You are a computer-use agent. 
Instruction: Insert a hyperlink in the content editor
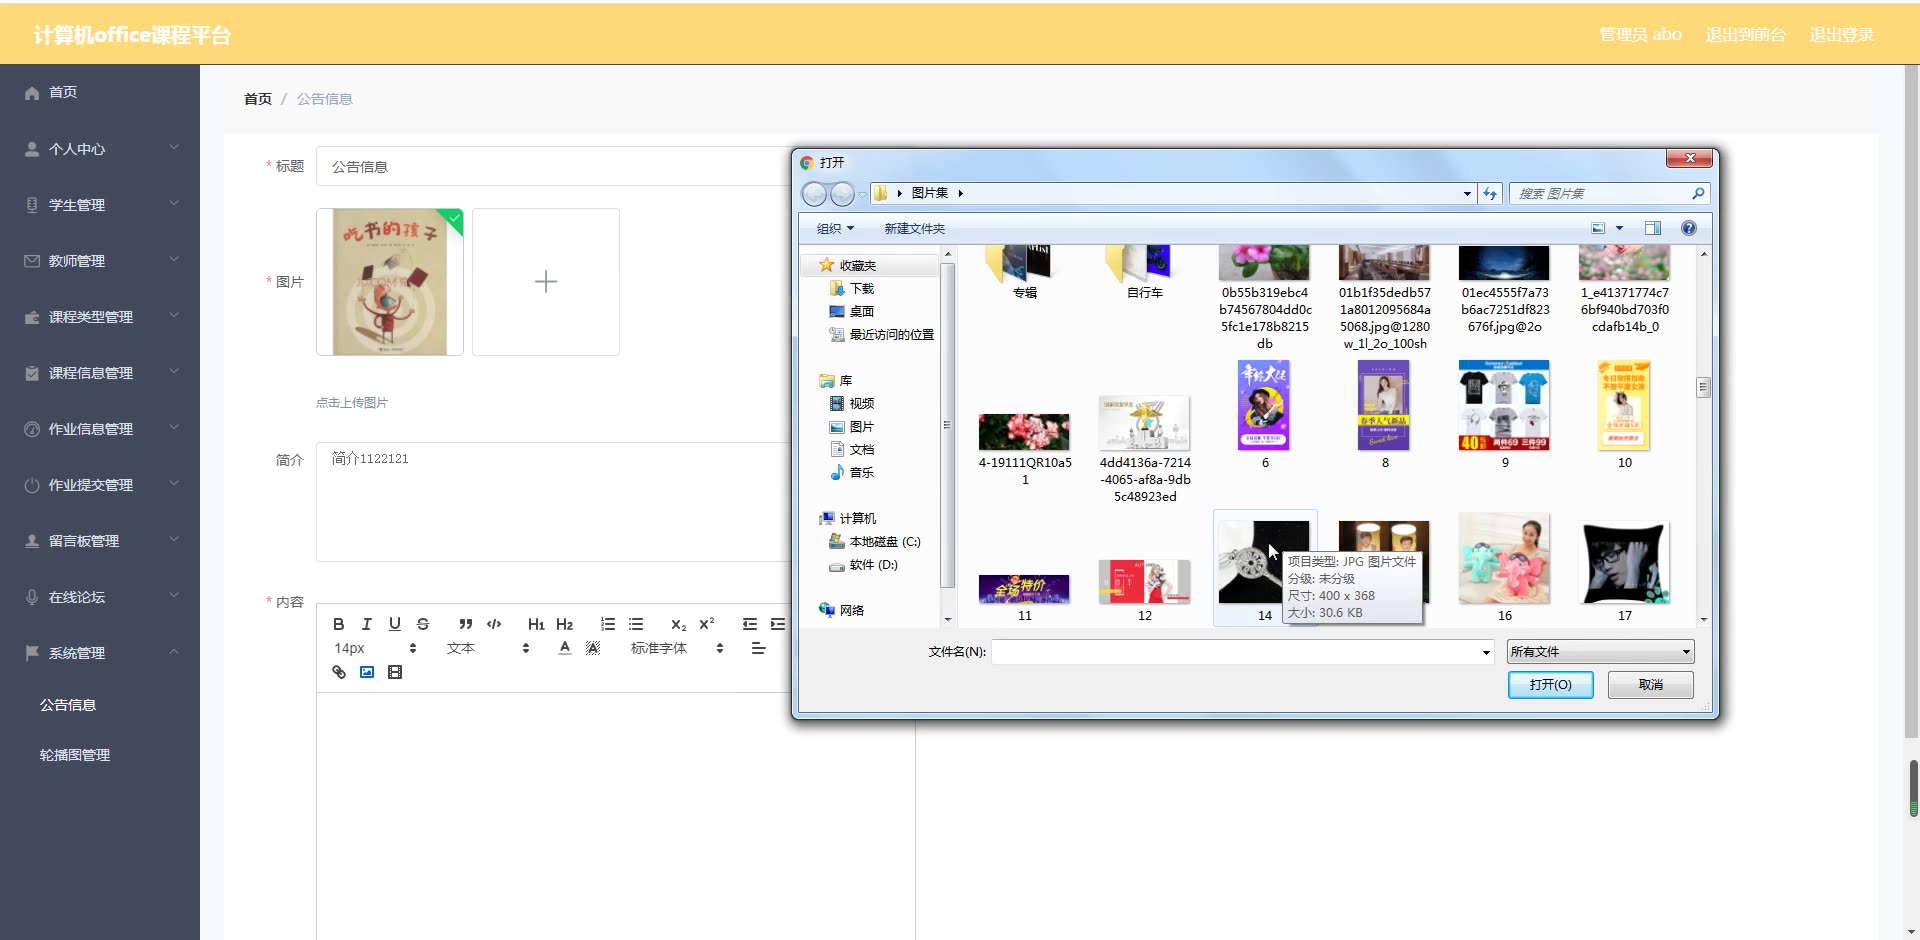coord(338,672)
